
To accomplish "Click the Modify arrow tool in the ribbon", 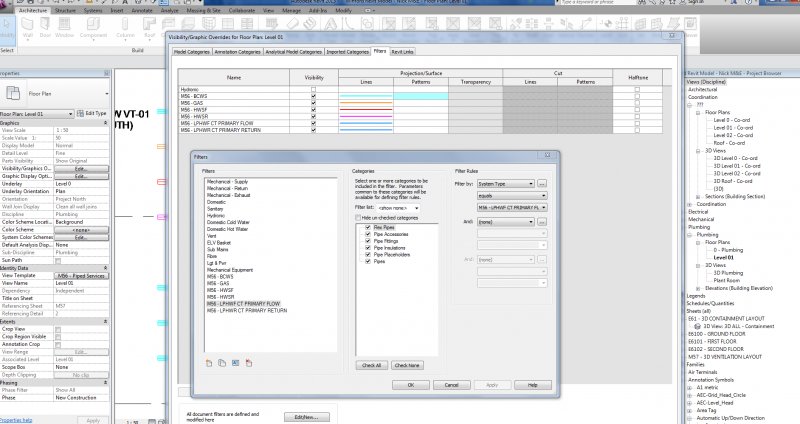I will pyautogui.click(x=7, y=27).
